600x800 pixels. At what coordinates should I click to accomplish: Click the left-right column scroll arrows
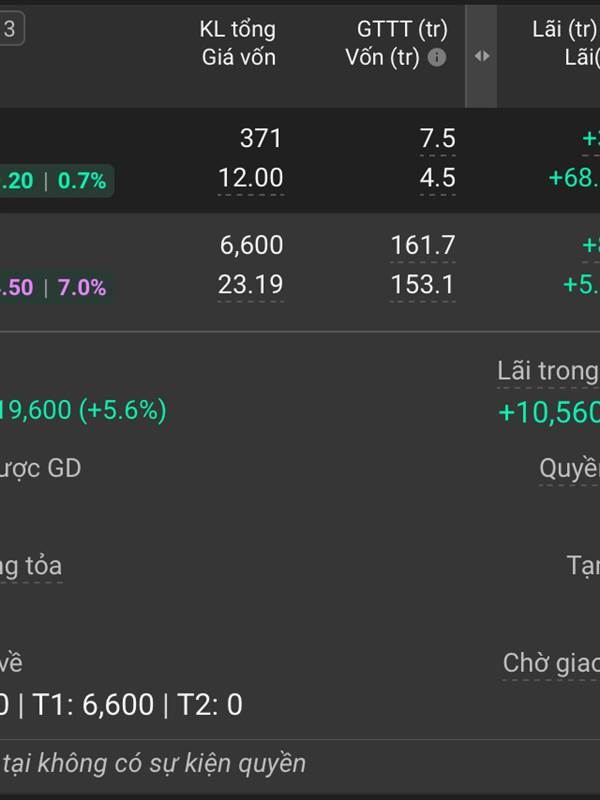point(482,56)
